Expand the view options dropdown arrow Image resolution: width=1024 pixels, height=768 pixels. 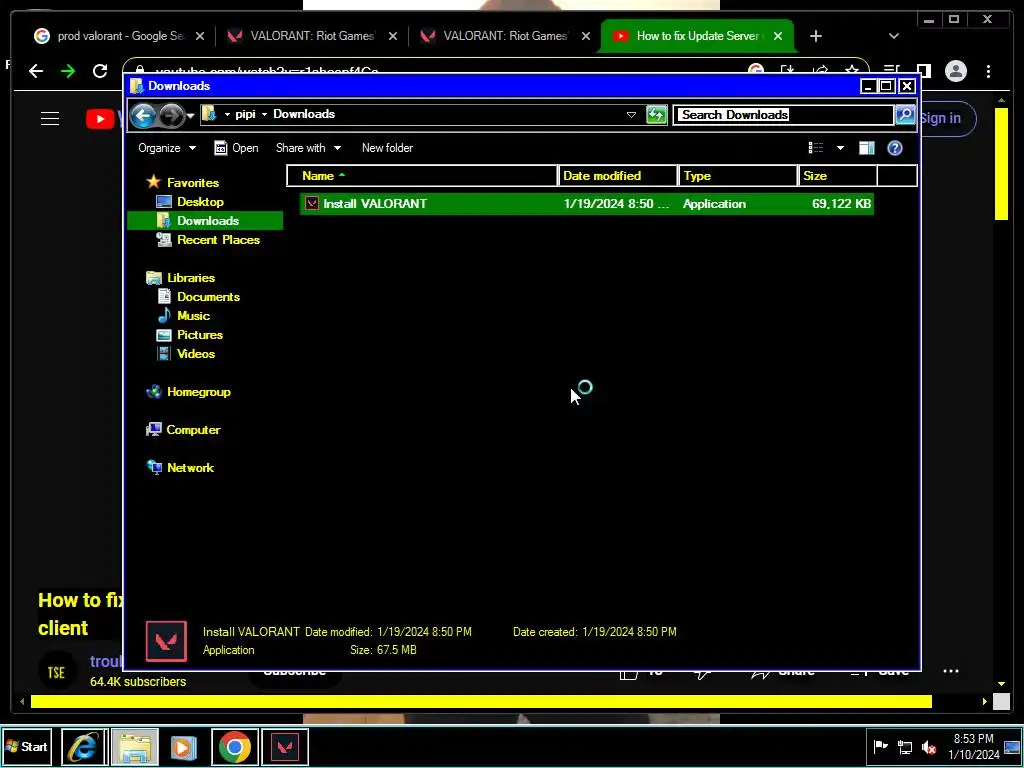[x=840, y=148]
